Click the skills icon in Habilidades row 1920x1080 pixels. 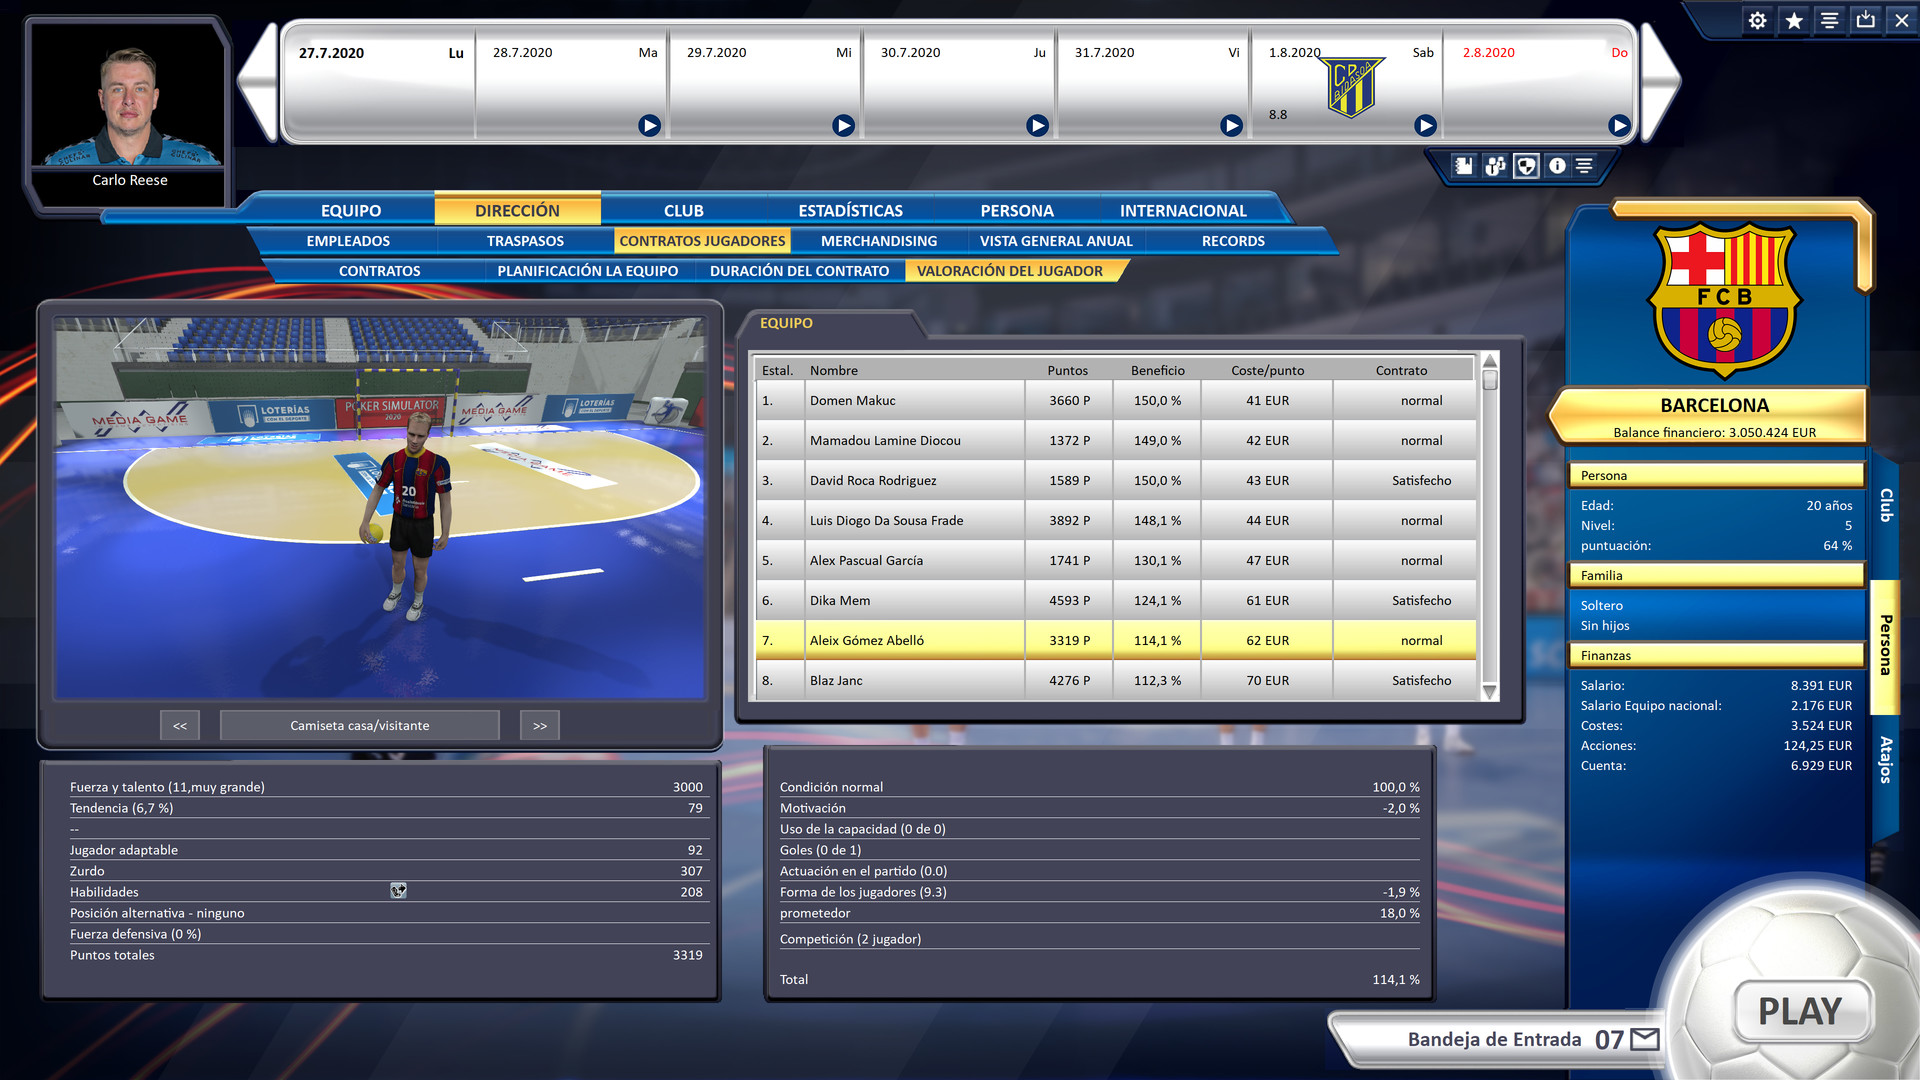click(398, 891)
